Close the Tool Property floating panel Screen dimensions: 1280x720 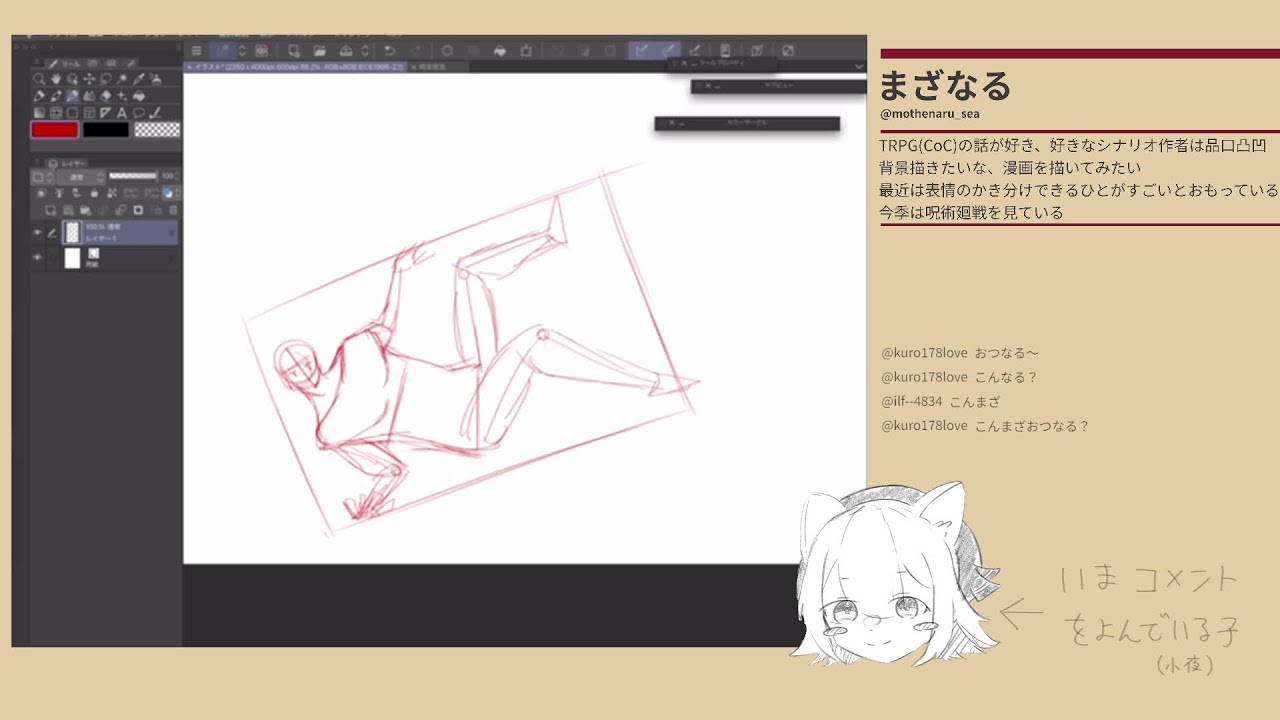click(684, 63)
